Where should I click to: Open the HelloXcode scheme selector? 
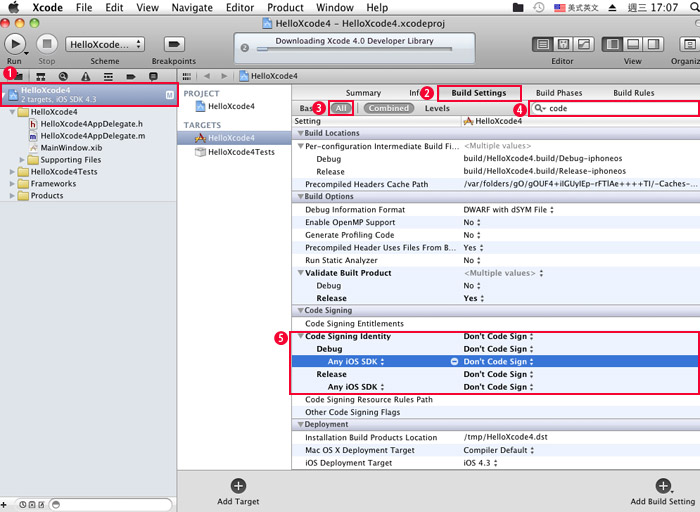[x=105, y=44]
